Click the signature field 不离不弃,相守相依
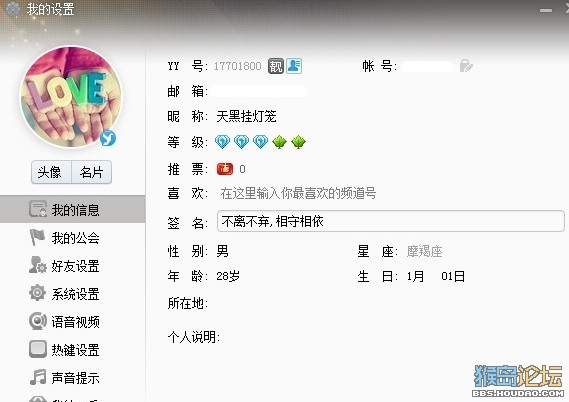Image resolution: width=569 pixels, height=402 pixels. point(390,221)
